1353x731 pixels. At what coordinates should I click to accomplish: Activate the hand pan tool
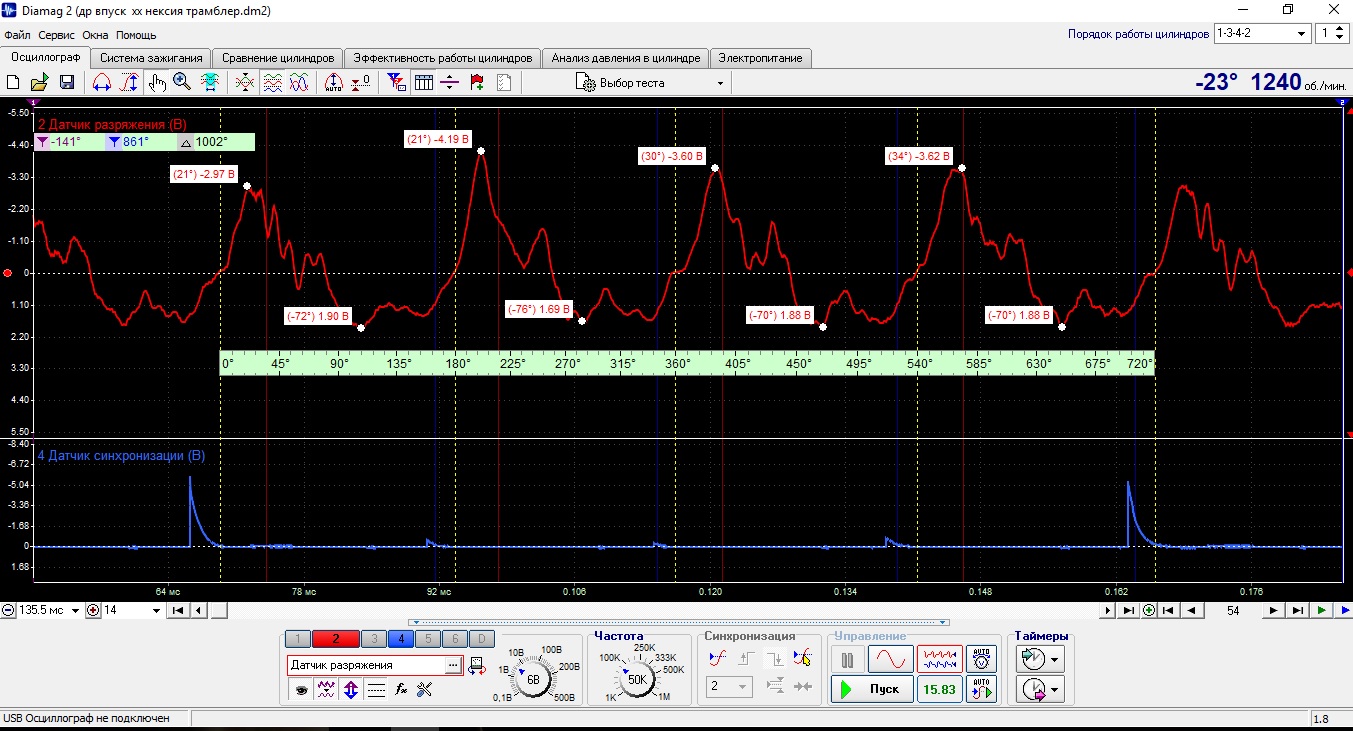click(x=156, y=83)
